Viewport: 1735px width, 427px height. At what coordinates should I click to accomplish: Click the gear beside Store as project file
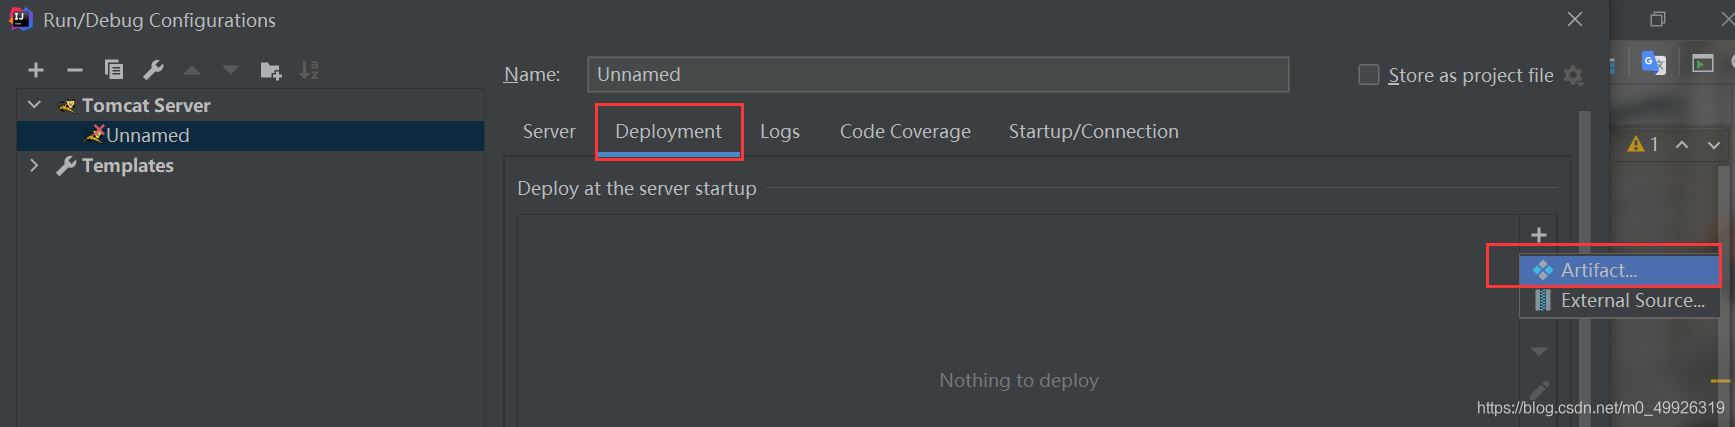click(x=1573, y=76)
